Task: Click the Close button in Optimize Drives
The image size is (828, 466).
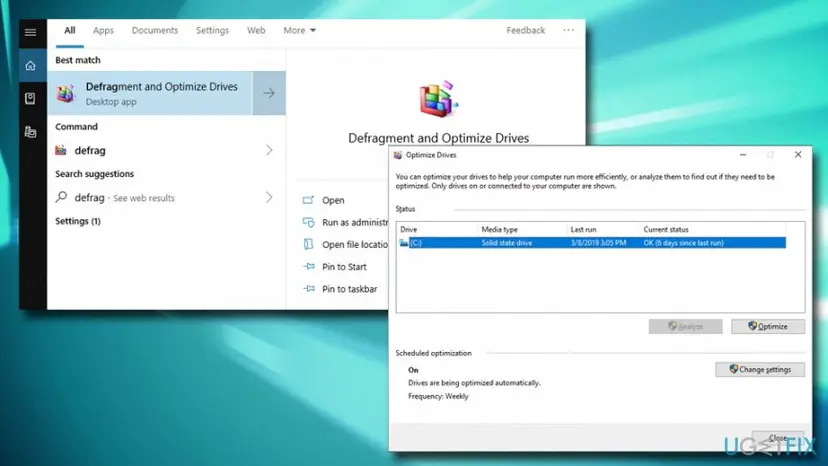Action: [x=778, y=438]
